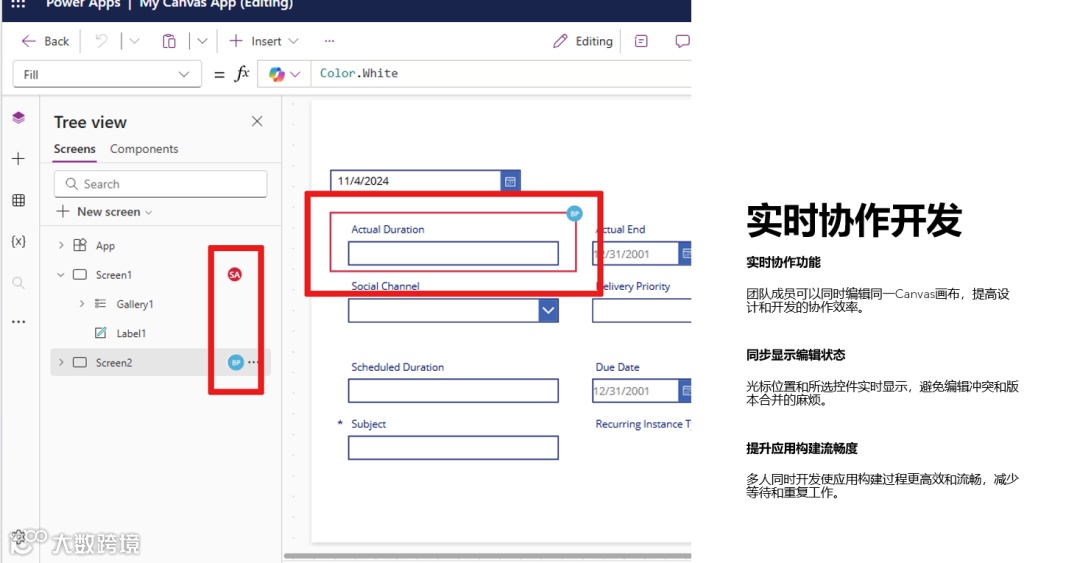Click the Color.White formula bar text
Viewport: 1080px width, 563px height.
pos(359,73)
